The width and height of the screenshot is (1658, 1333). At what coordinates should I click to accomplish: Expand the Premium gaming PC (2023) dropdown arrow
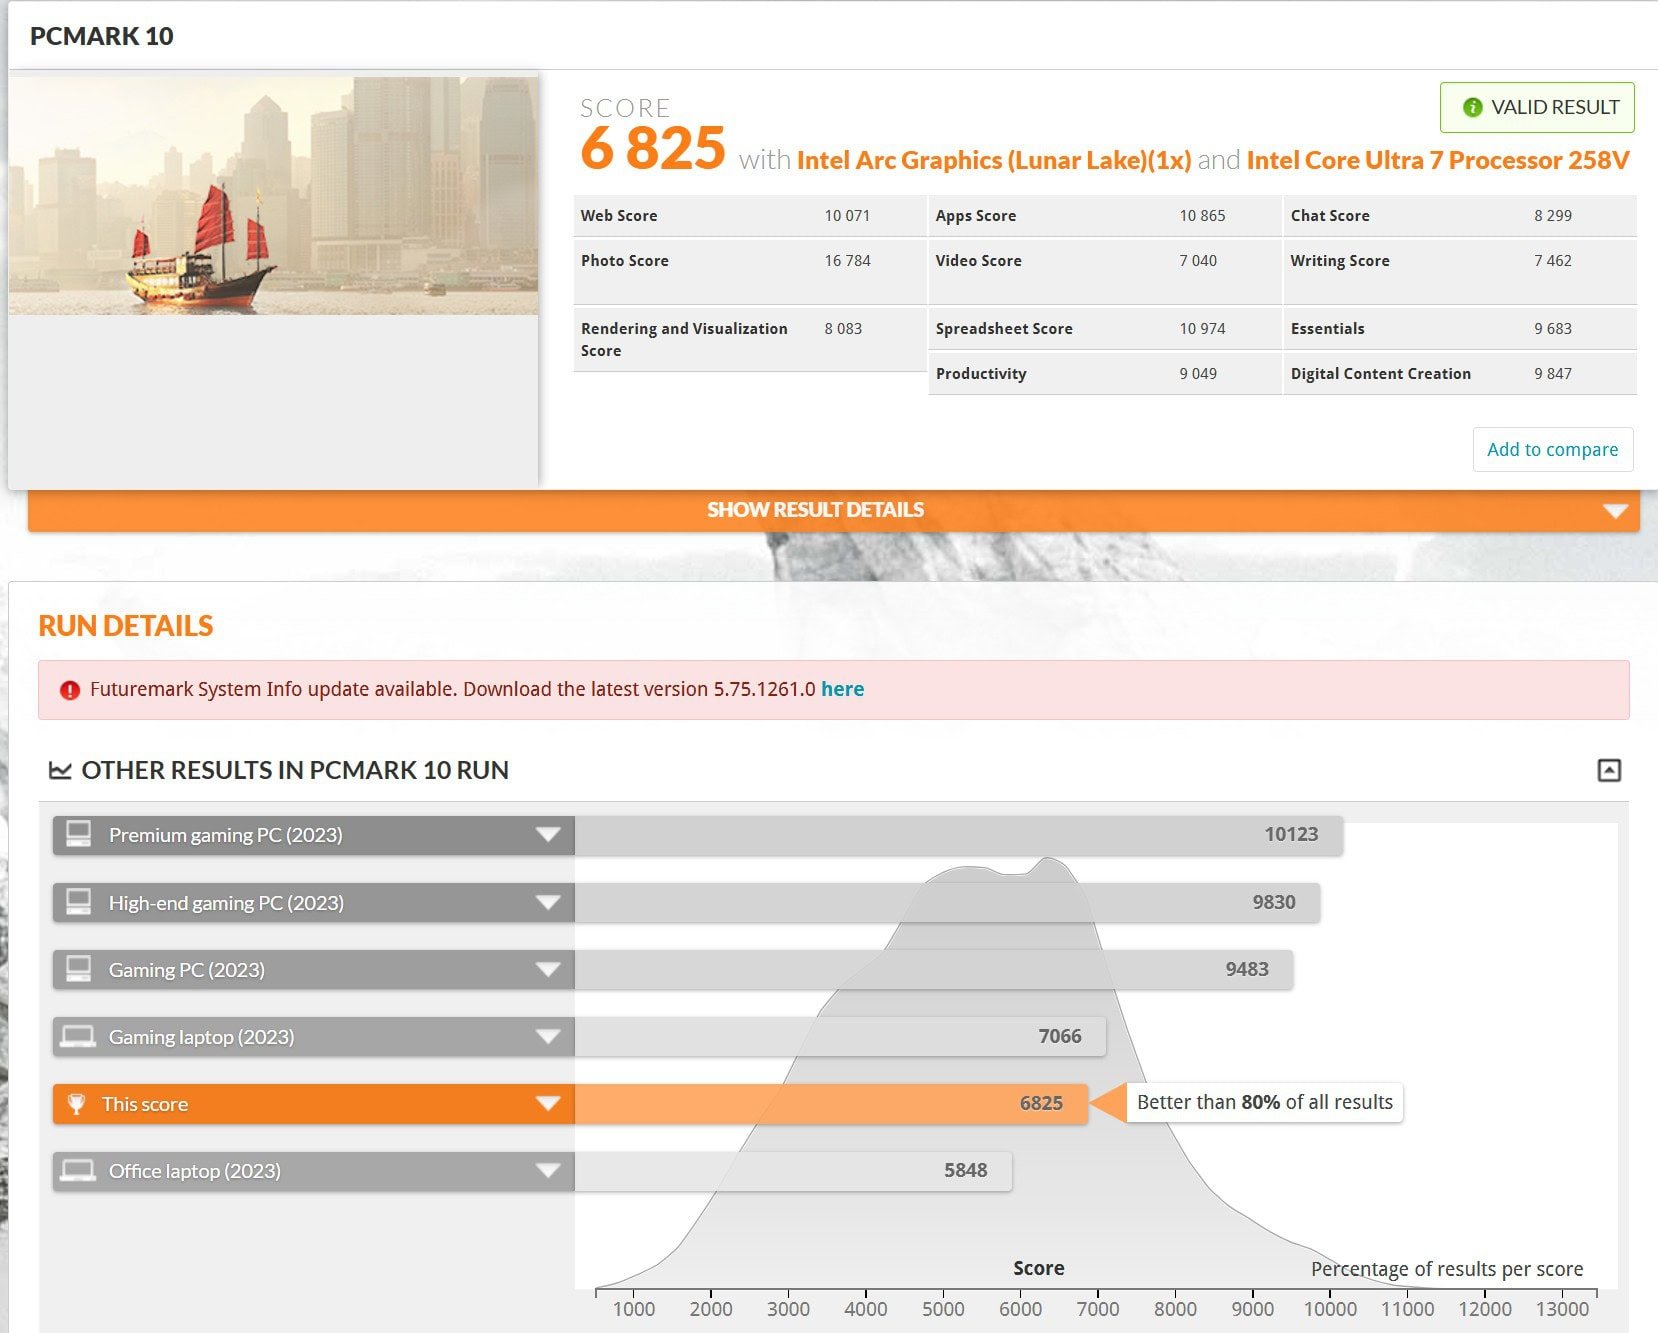point(547,834)
